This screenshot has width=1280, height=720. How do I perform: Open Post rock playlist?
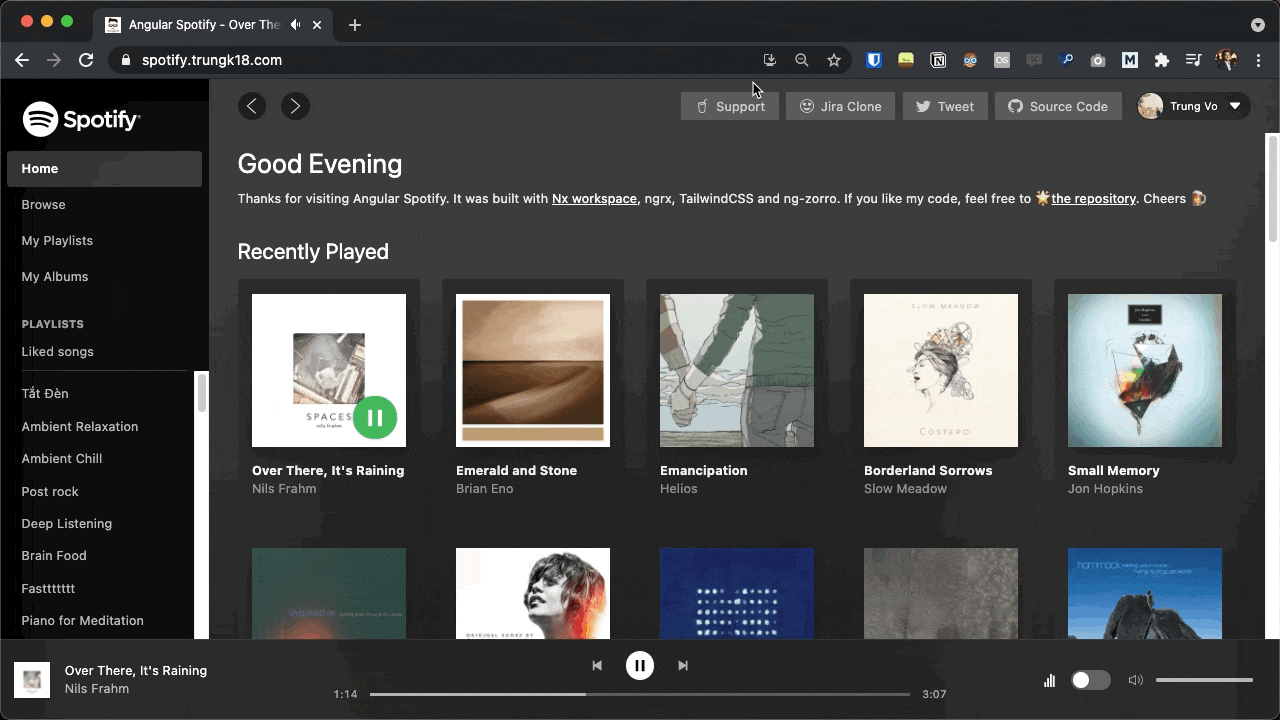click(x=50, y=491)
